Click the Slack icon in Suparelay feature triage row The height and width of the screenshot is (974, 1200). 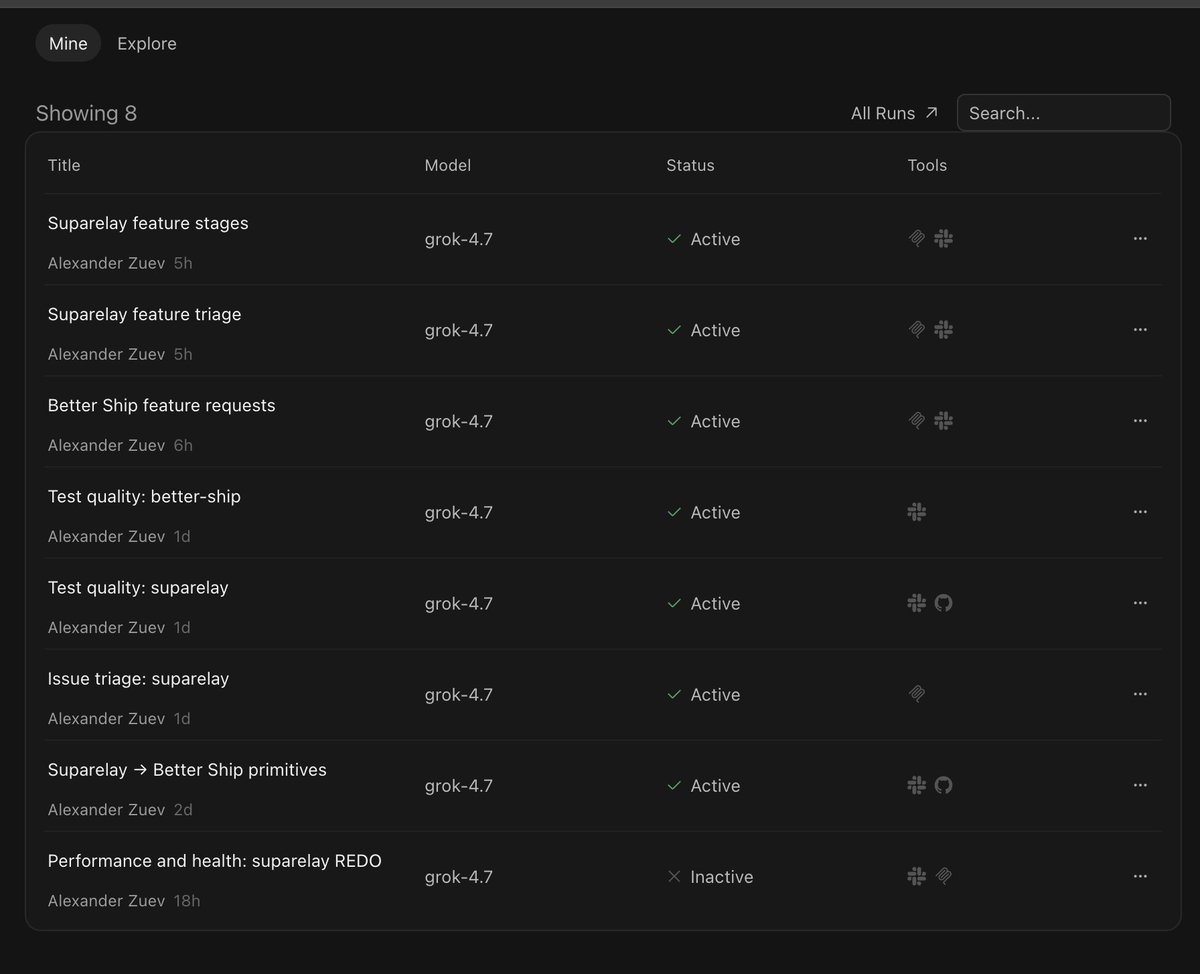(x=943, y=330)
